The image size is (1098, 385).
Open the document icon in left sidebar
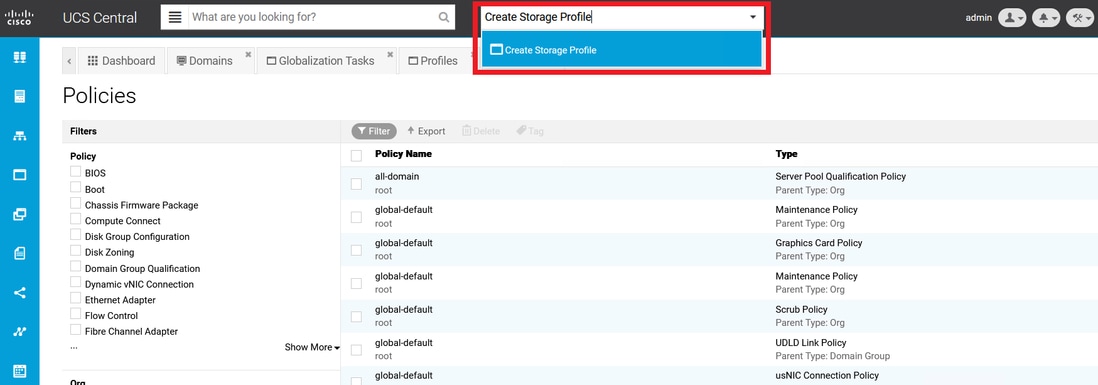pyautogui.click(x=20, y=253)
